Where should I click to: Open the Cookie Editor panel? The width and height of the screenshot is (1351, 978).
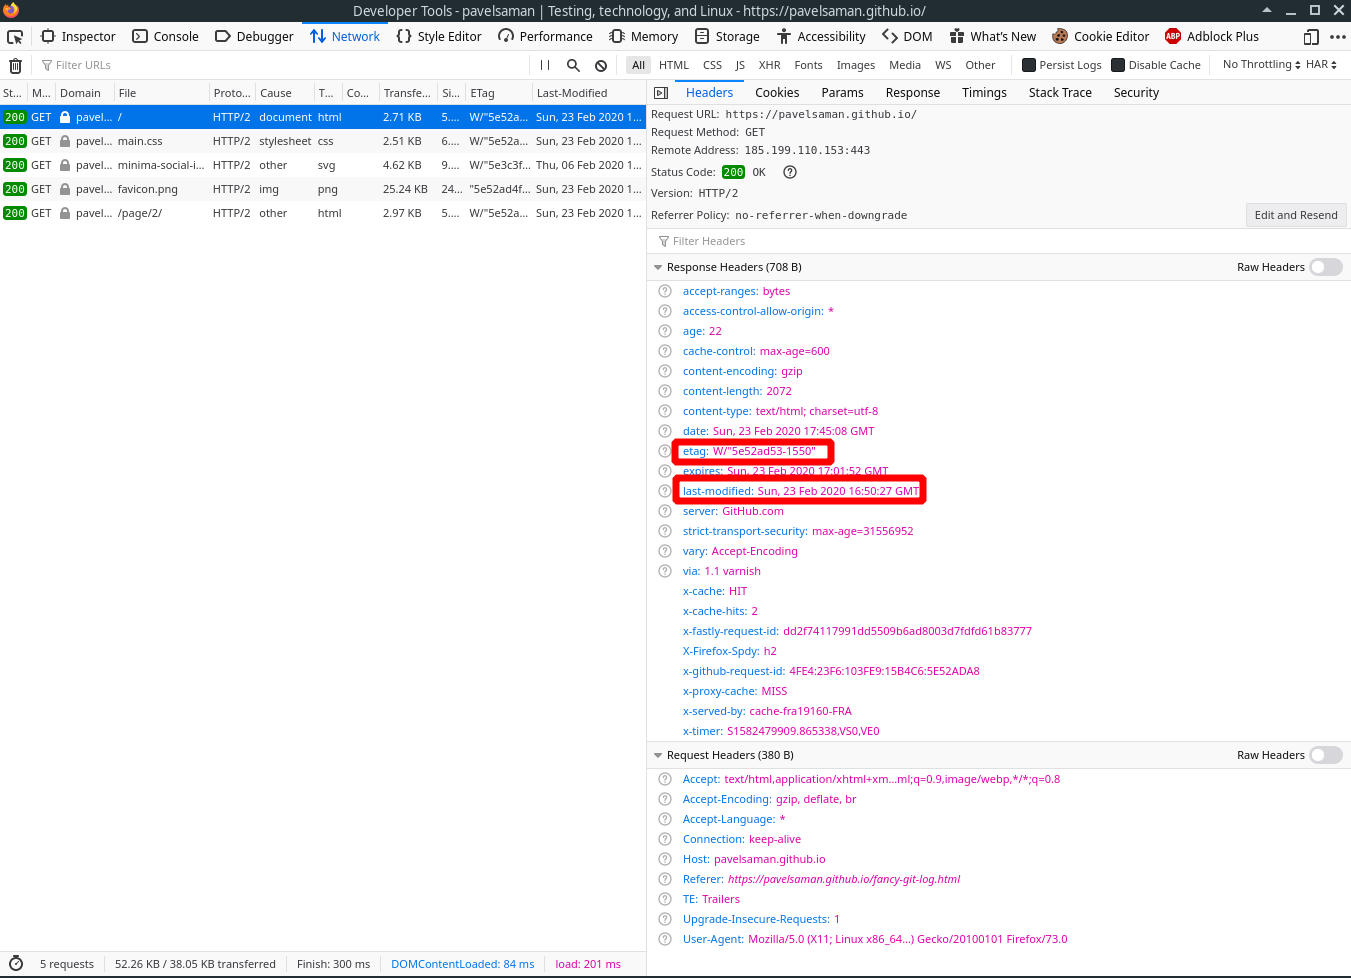1101,37
